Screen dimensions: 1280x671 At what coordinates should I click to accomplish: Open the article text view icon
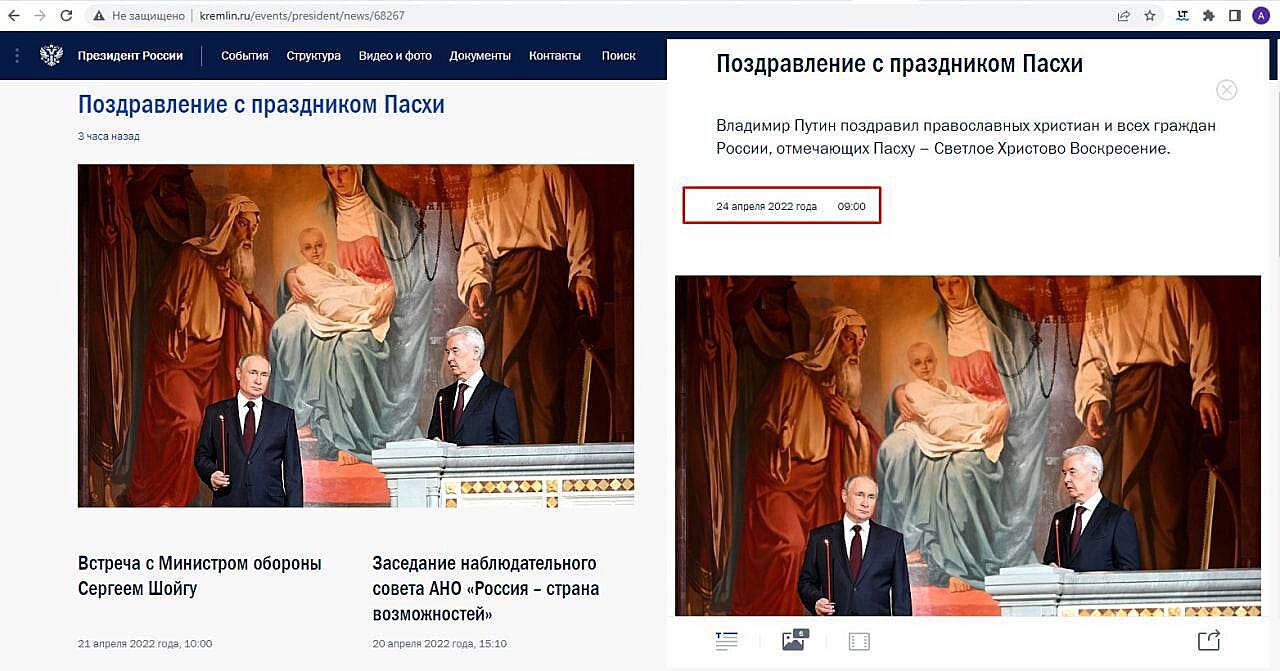[726, 641]
